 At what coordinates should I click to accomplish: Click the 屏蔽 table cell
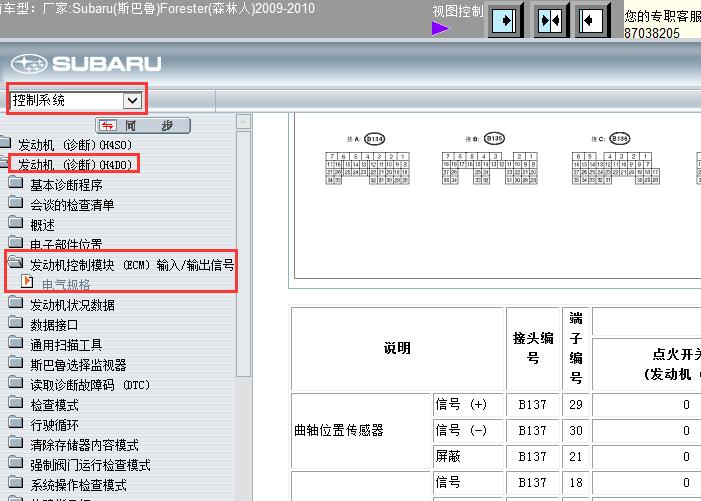tap(468, 456)
